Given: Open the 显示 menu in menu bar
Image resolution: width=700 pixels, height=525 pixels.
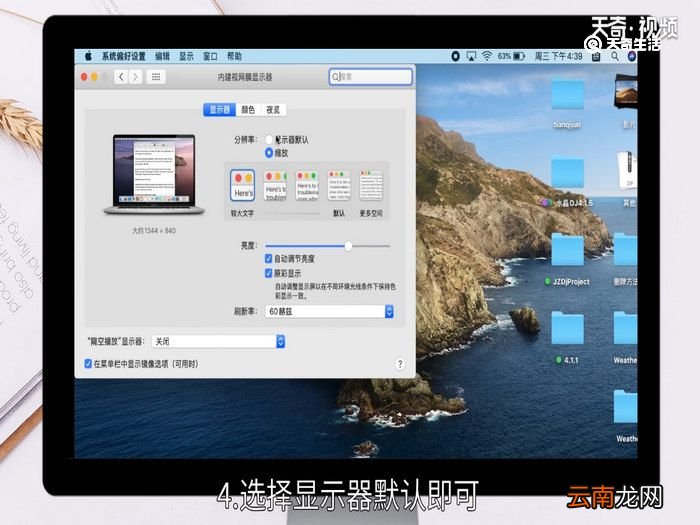Looking at the screenshot, I should (186, 56).
